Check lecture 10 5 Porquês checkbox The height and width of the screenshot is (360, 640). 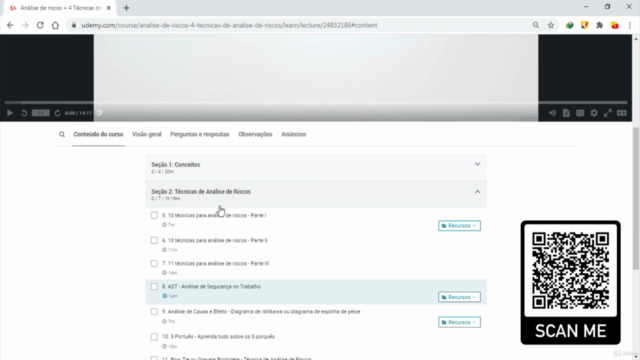(x=154, y=337)
